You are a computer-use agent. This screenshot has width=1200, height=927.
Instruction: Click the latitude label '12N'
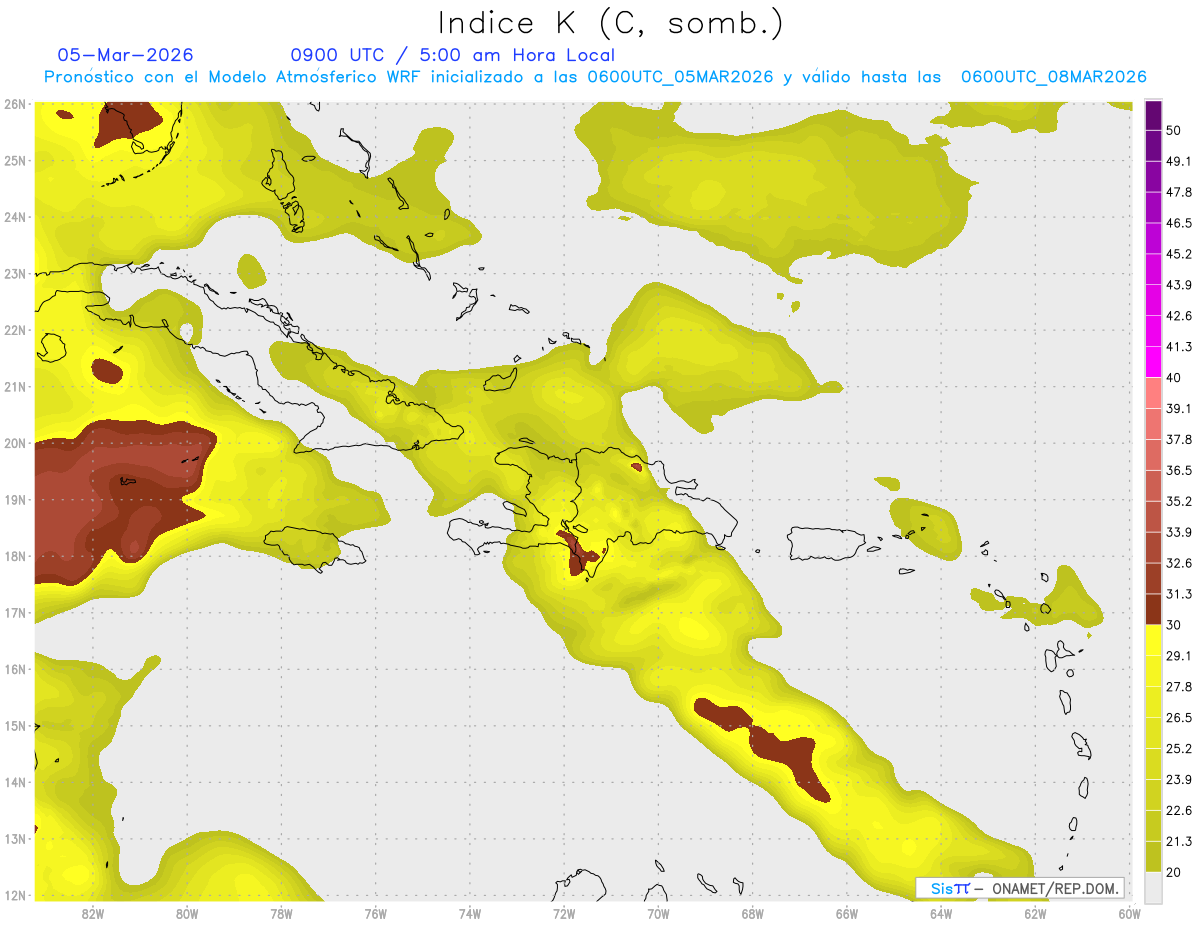coord(14,895)
